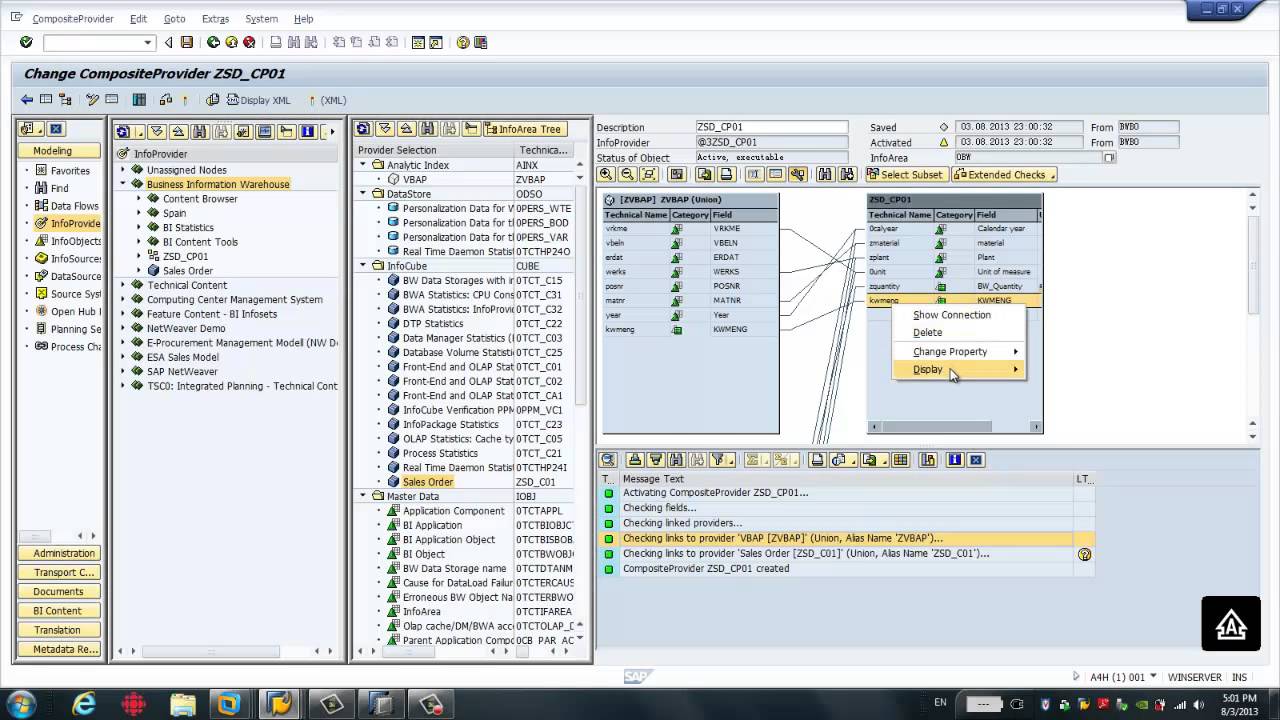Click the Zoom In magnifier above the diagram
1280x720 pixels.
point(606,174)
